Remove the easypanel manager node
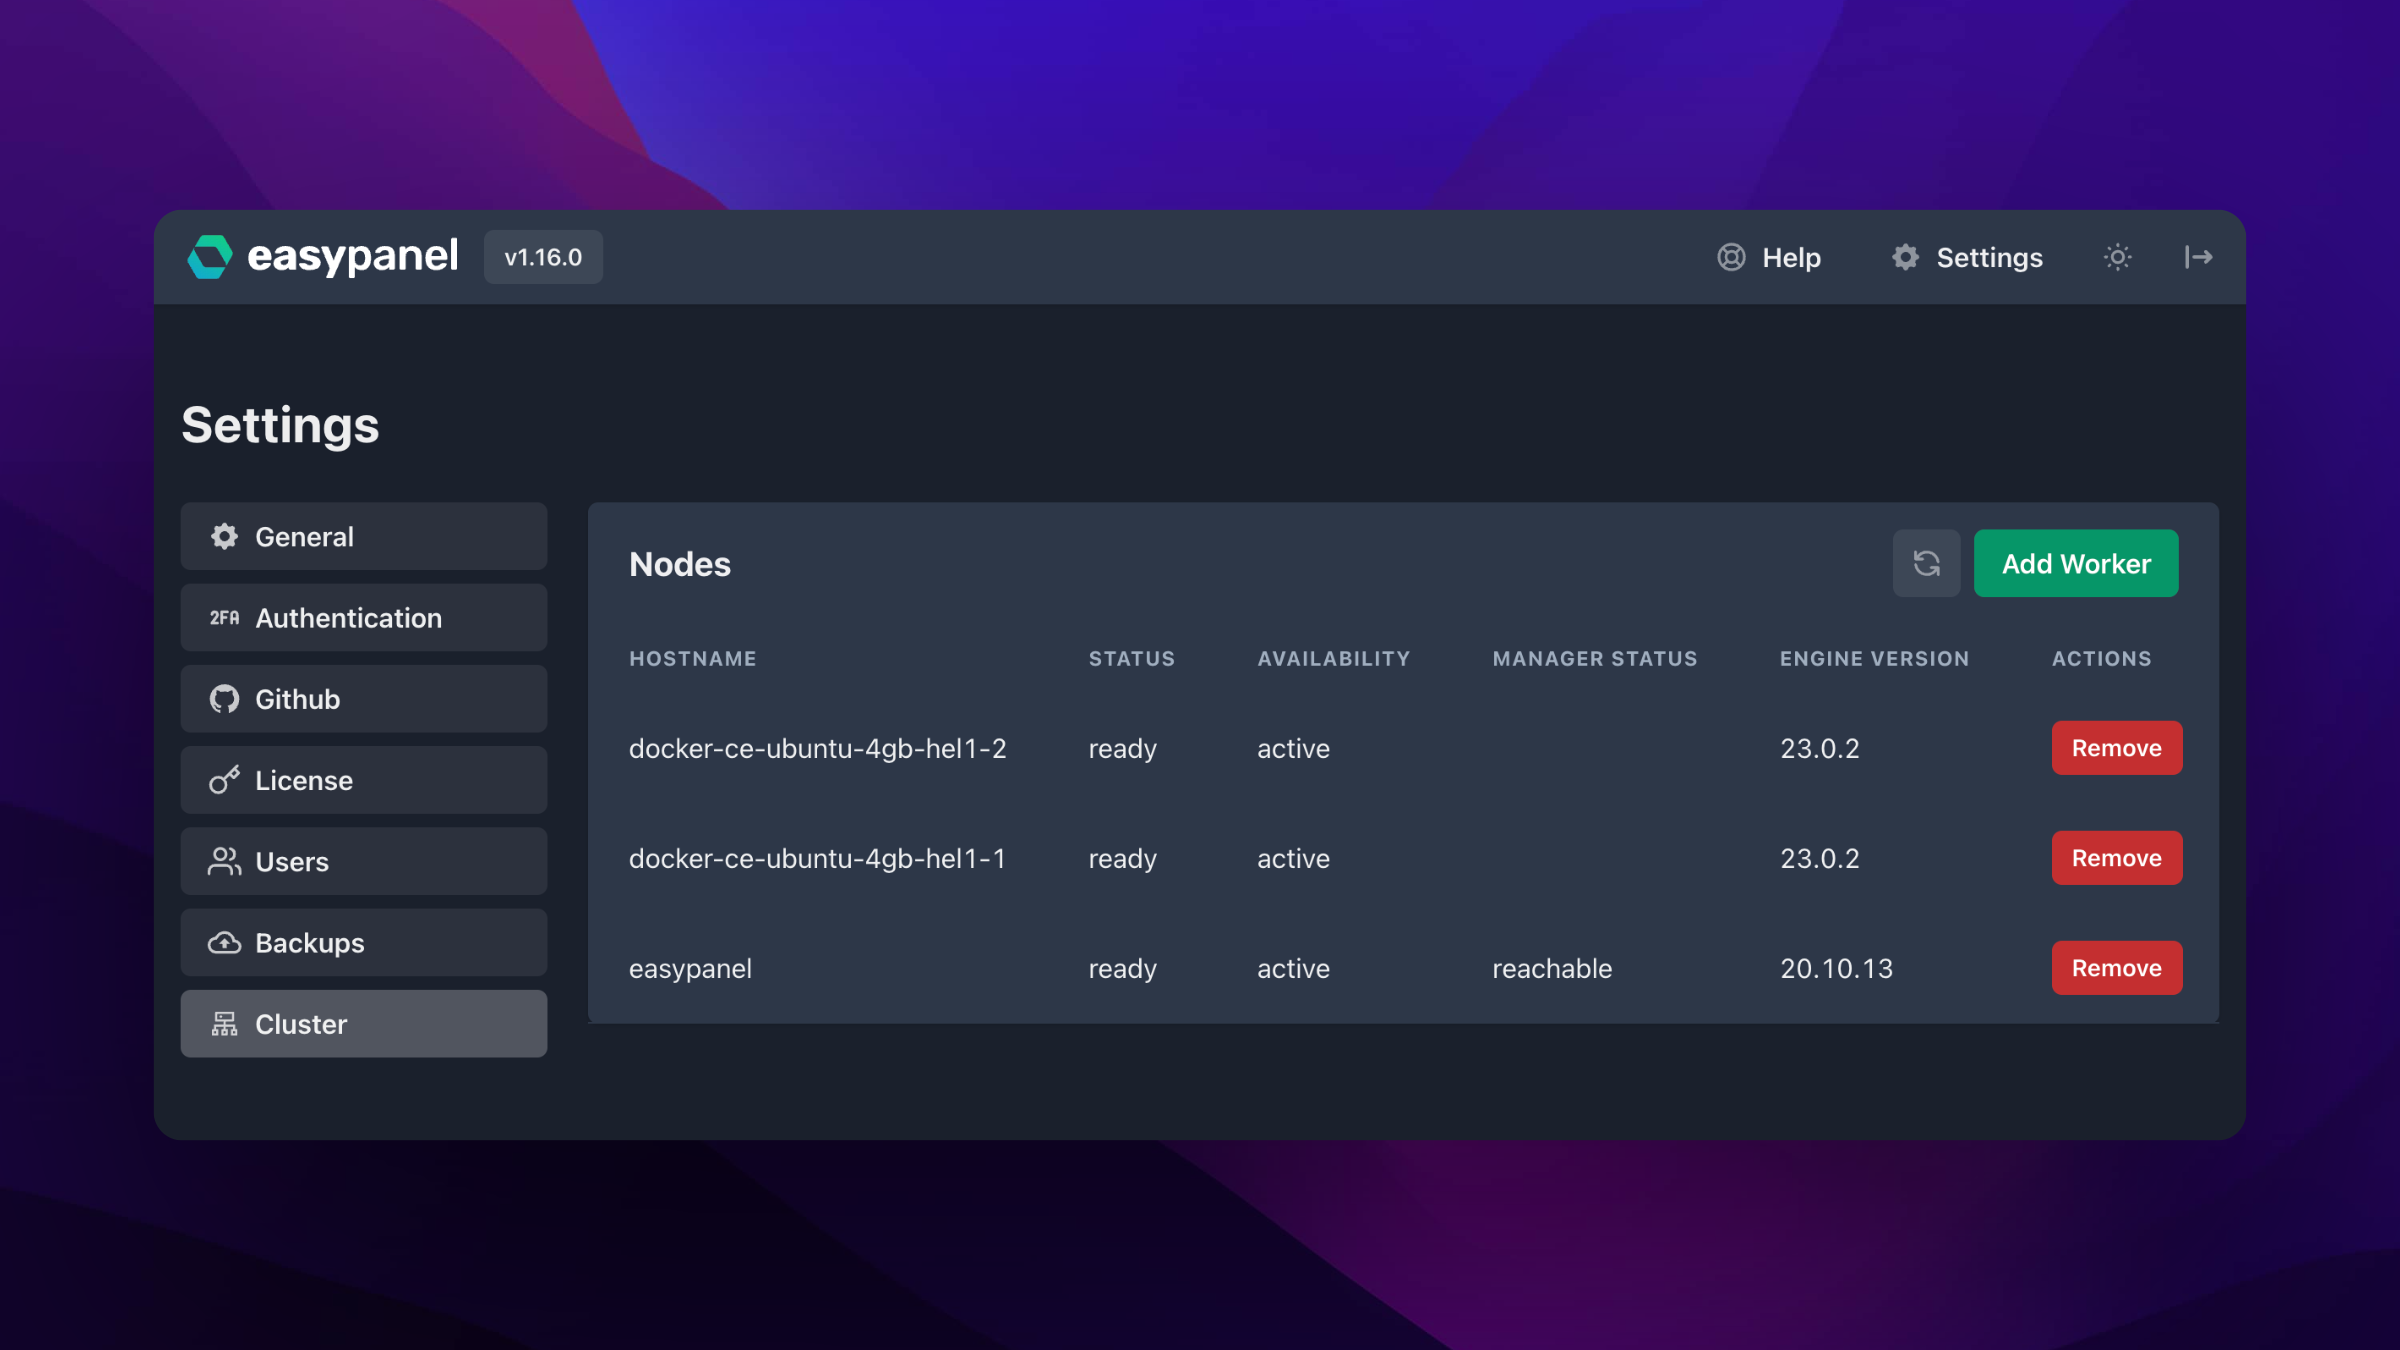The image size is (2400, 1350). pos(2116,968)
